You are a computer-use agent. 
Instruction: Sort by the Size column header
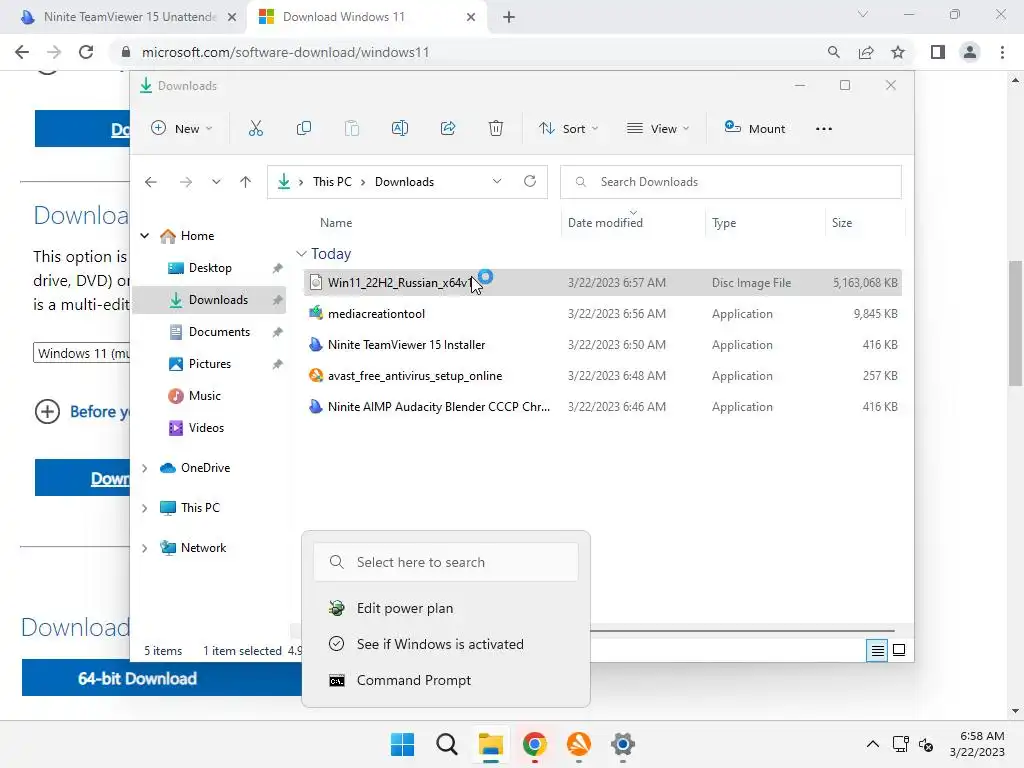point(842,223)
